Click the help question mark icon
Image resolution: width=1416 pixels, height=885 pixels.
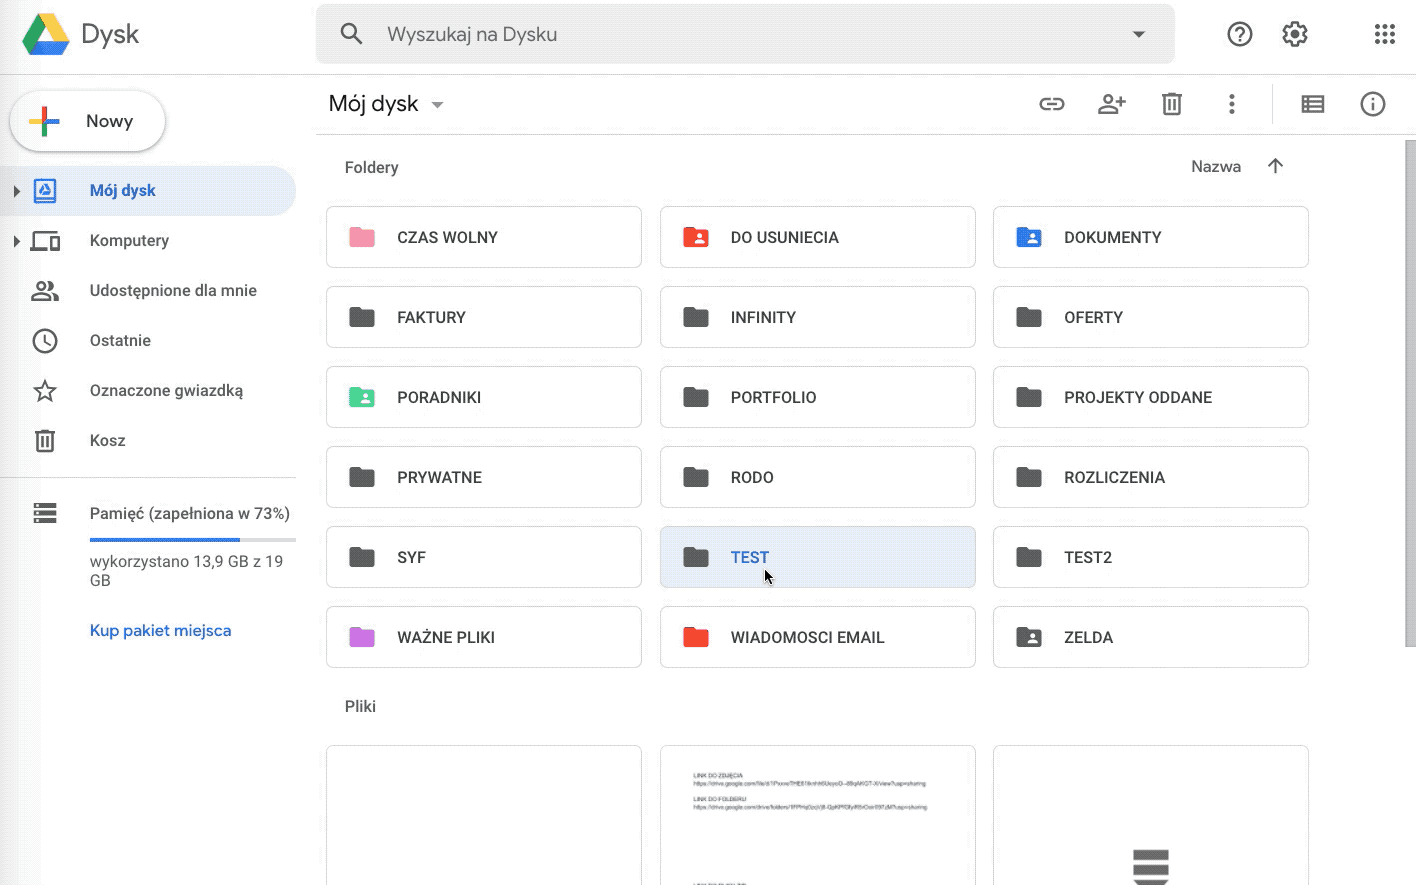(1239, 34)
